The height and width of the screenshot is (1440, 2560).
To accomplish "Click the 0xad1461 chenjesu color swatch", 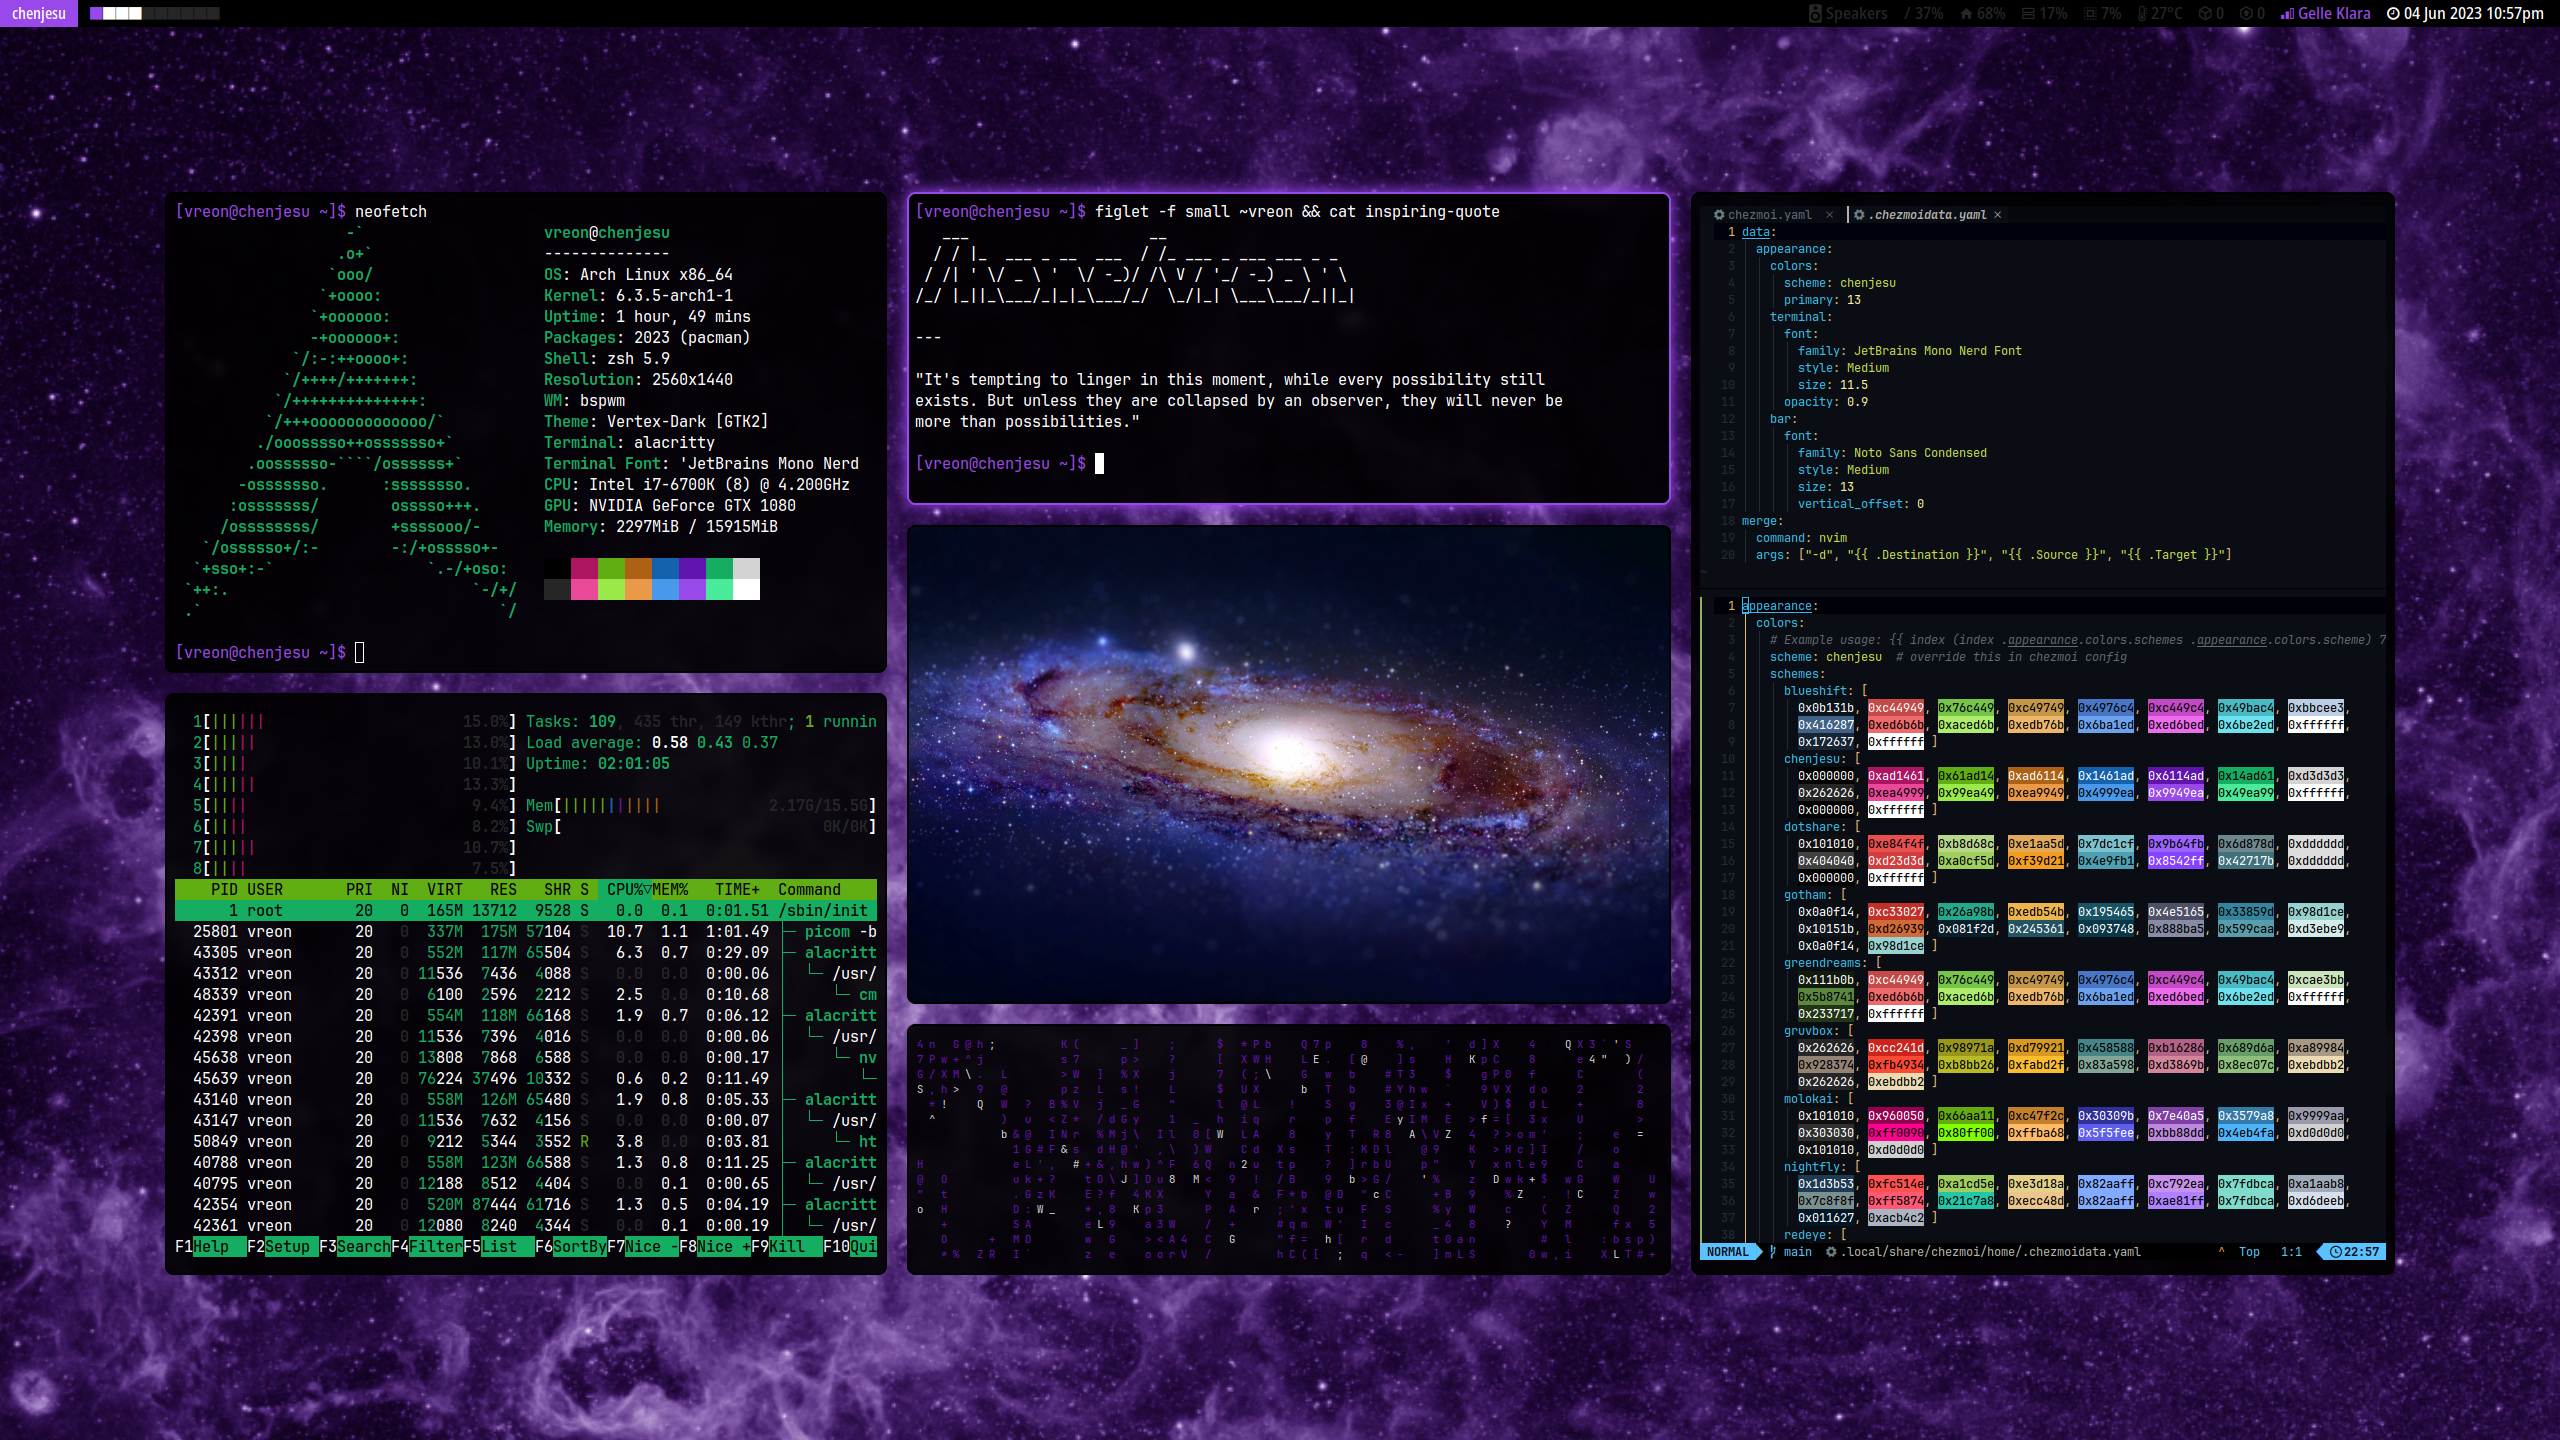I will [1895, 776].
